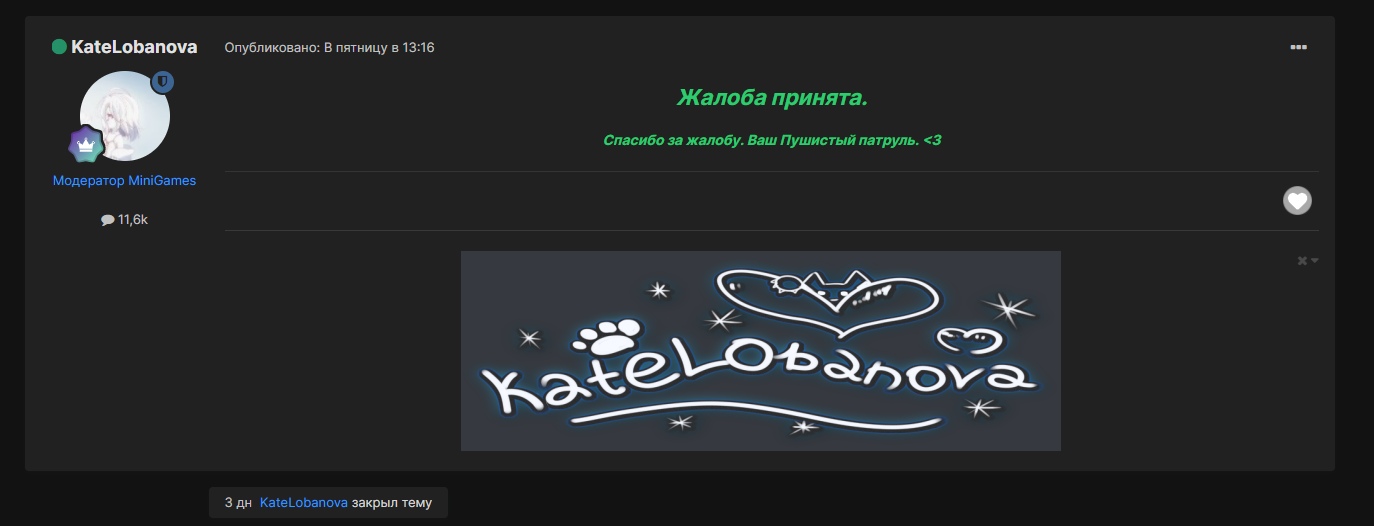Viewport: 1374px width, 526px height.
Task: Click the X icon to hide the signature
Action: [1302, 261]
